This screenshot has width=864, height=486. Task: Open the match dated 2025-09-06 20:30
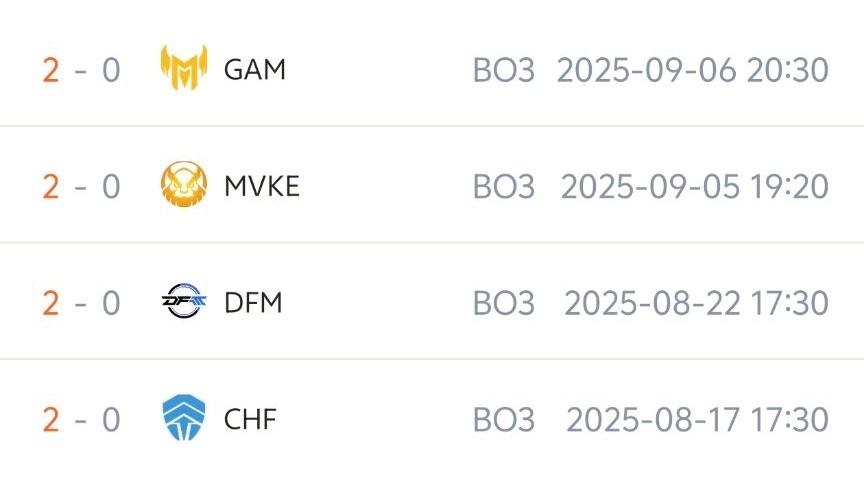(693, 70)
